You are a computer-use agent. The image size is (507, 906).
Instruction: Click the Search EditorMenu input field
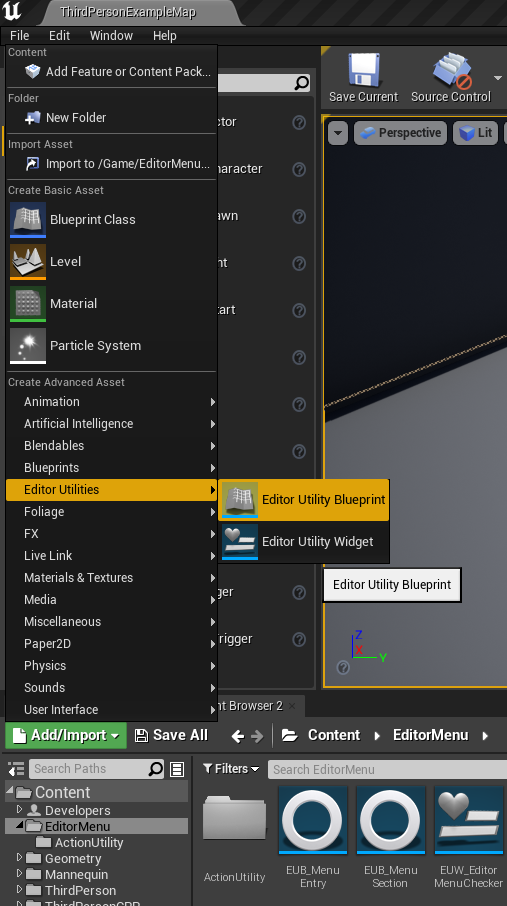(x=387, y=769)
